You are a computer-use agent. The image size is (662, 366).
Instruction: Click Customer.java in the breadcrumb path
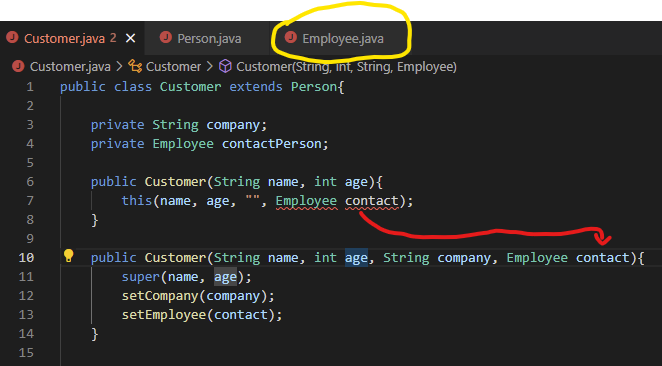click(70, 67)
